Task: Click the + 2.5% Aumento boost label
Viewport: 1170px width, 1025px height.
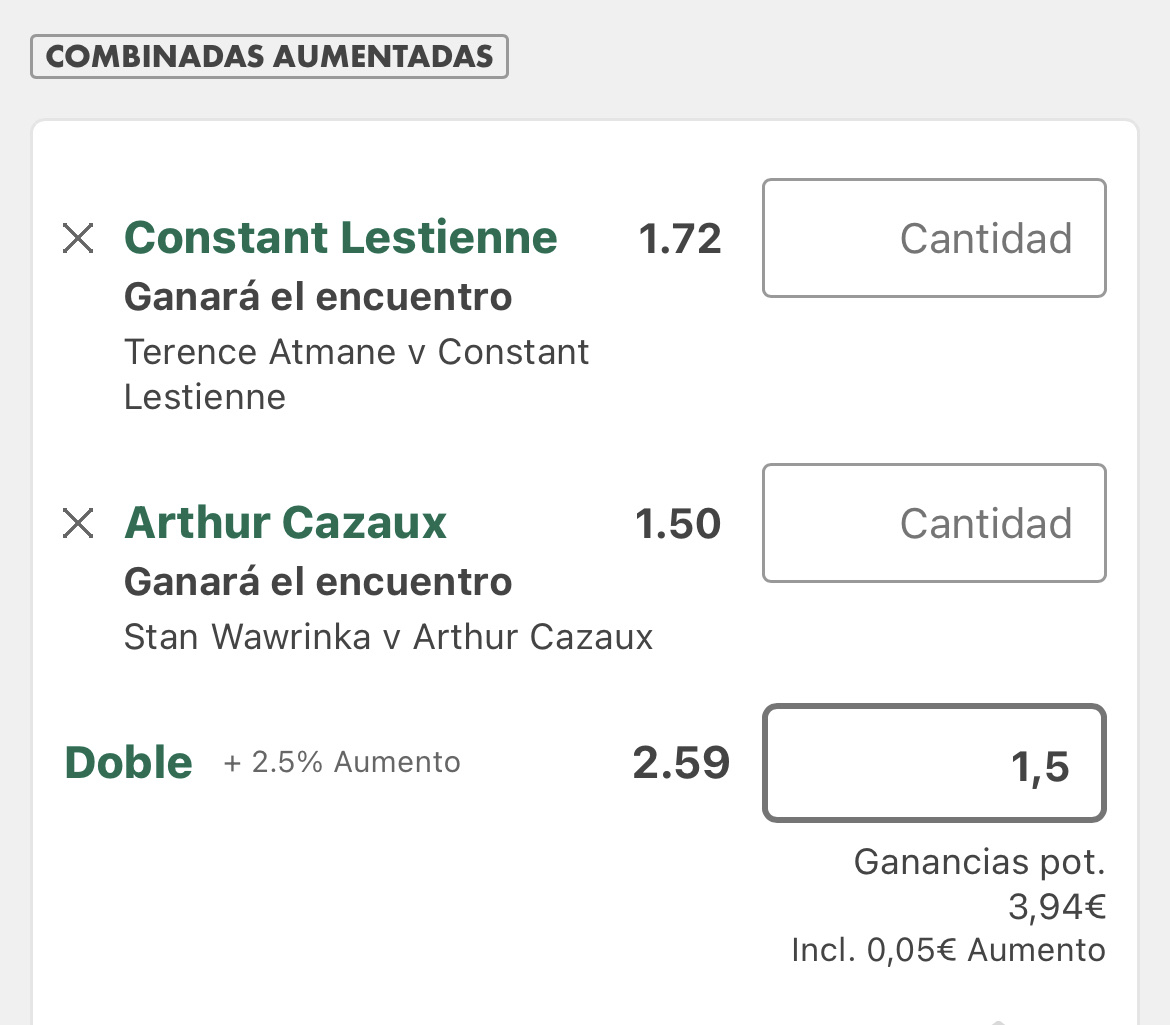Action: coord(342,762)
